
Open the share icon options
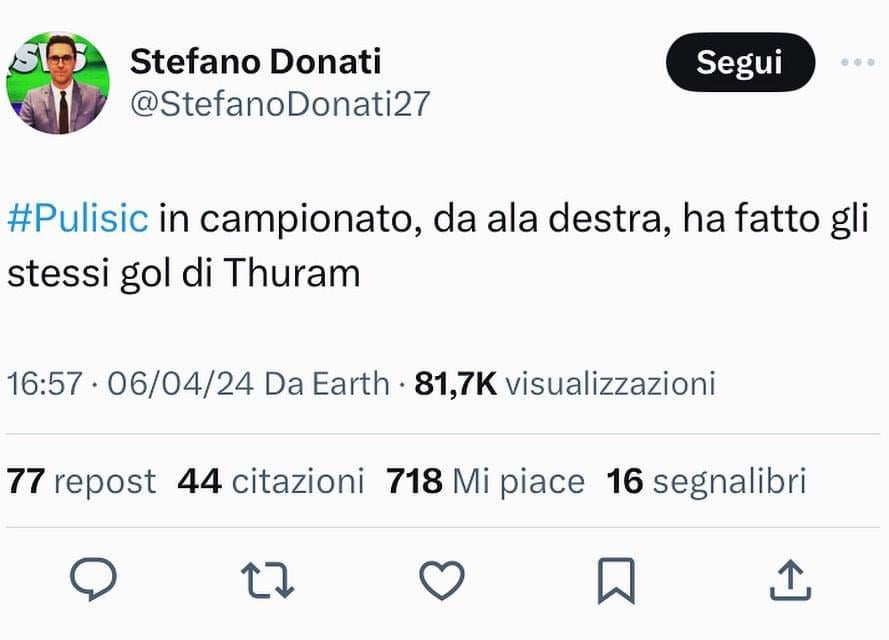[790, 579]
